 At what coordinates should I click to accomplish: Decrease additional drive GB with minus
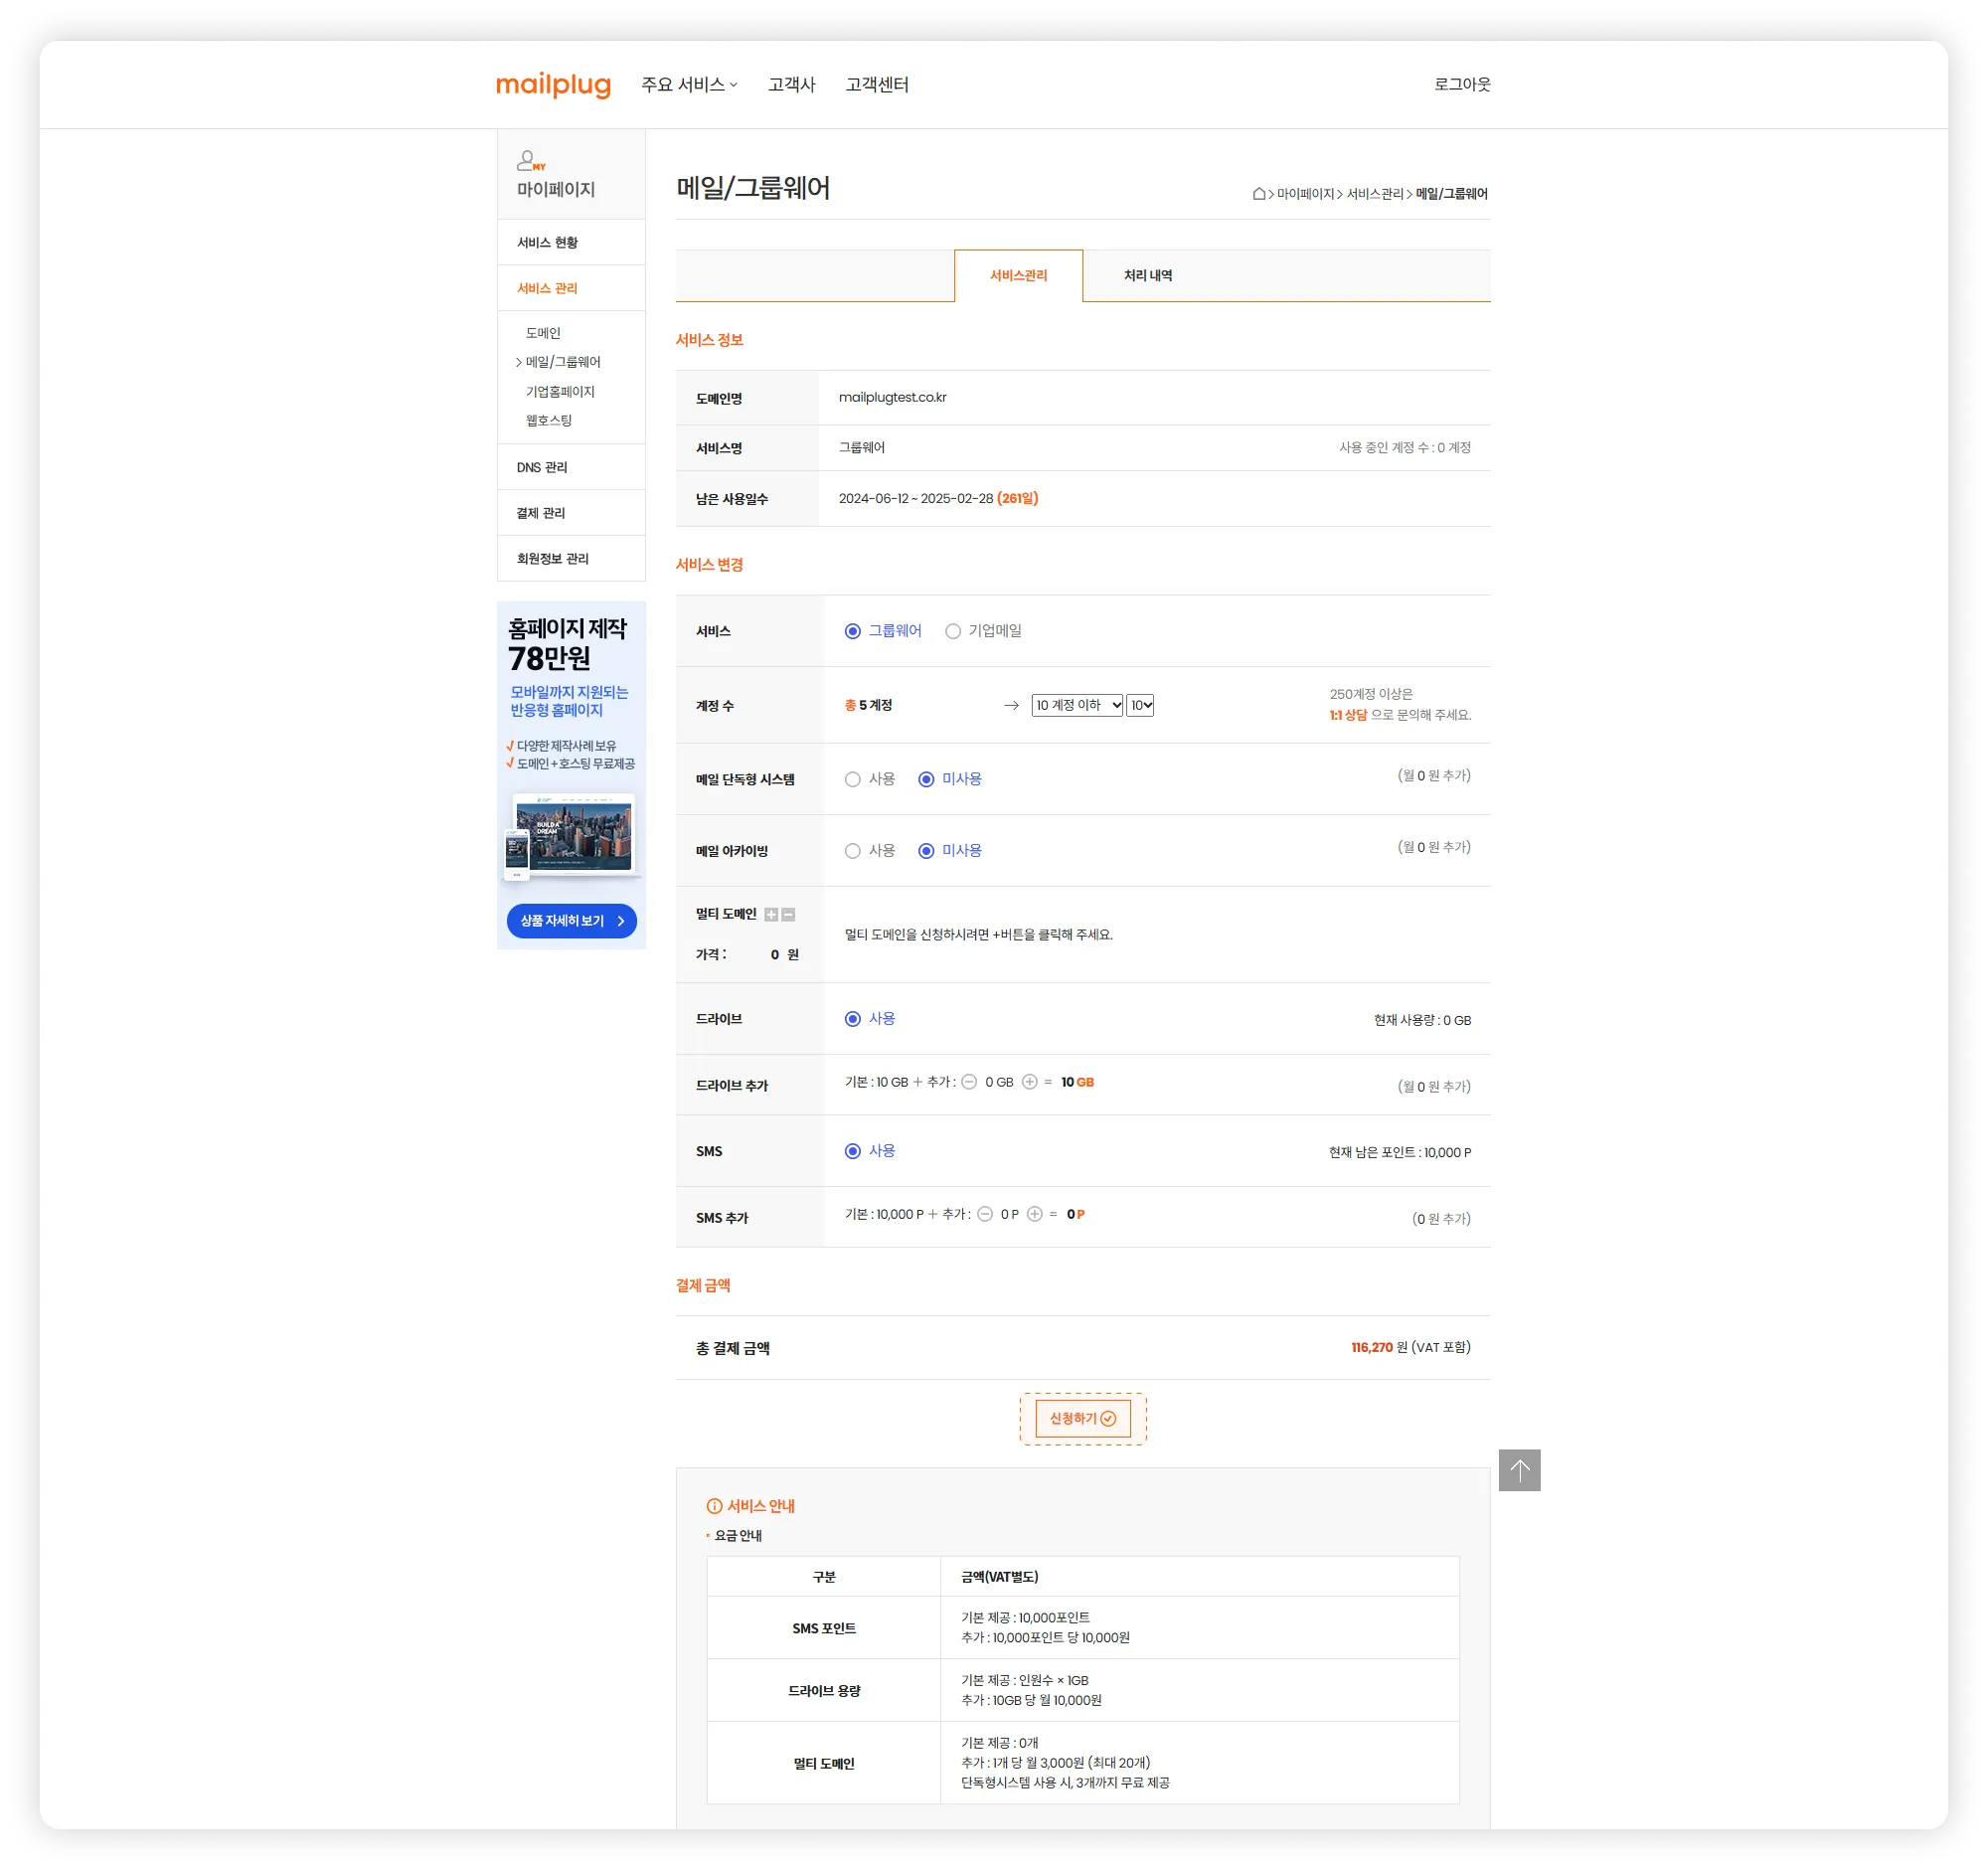[x=969, y=1082]
